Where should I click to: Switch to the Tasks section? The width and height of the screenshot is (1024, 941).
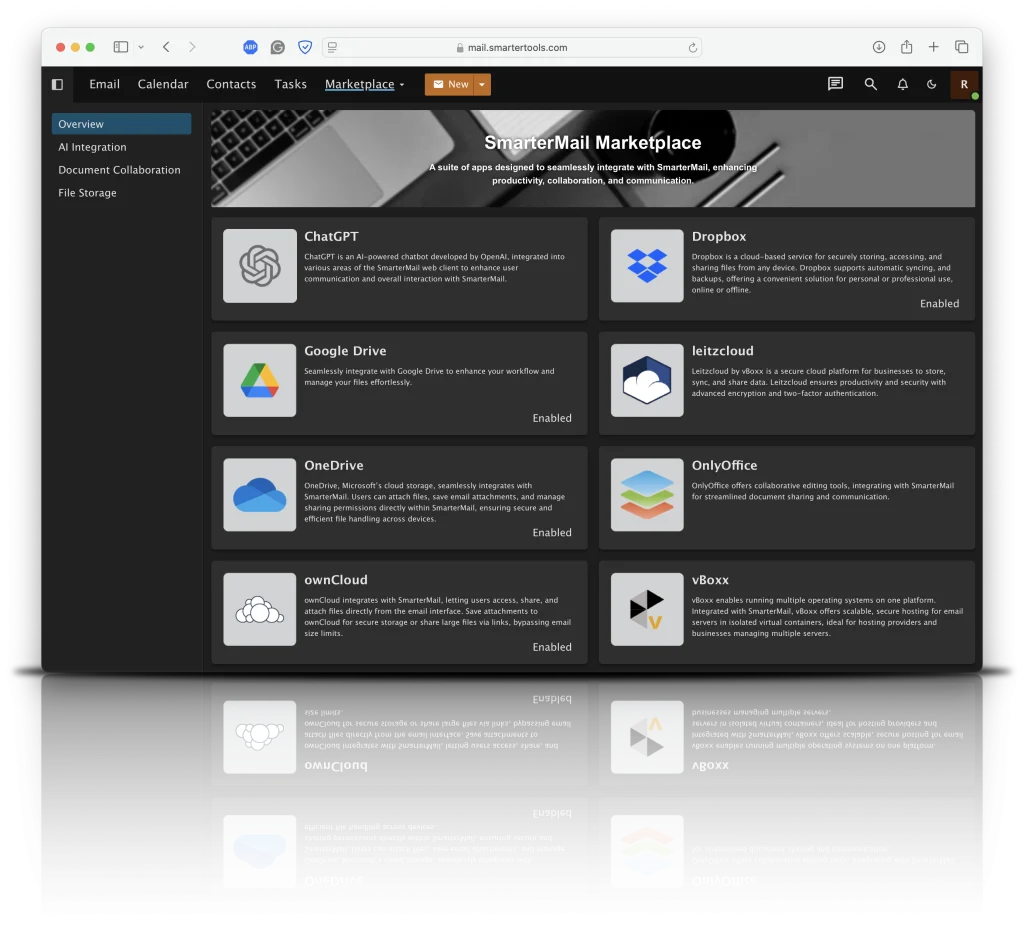click(291, 84)
